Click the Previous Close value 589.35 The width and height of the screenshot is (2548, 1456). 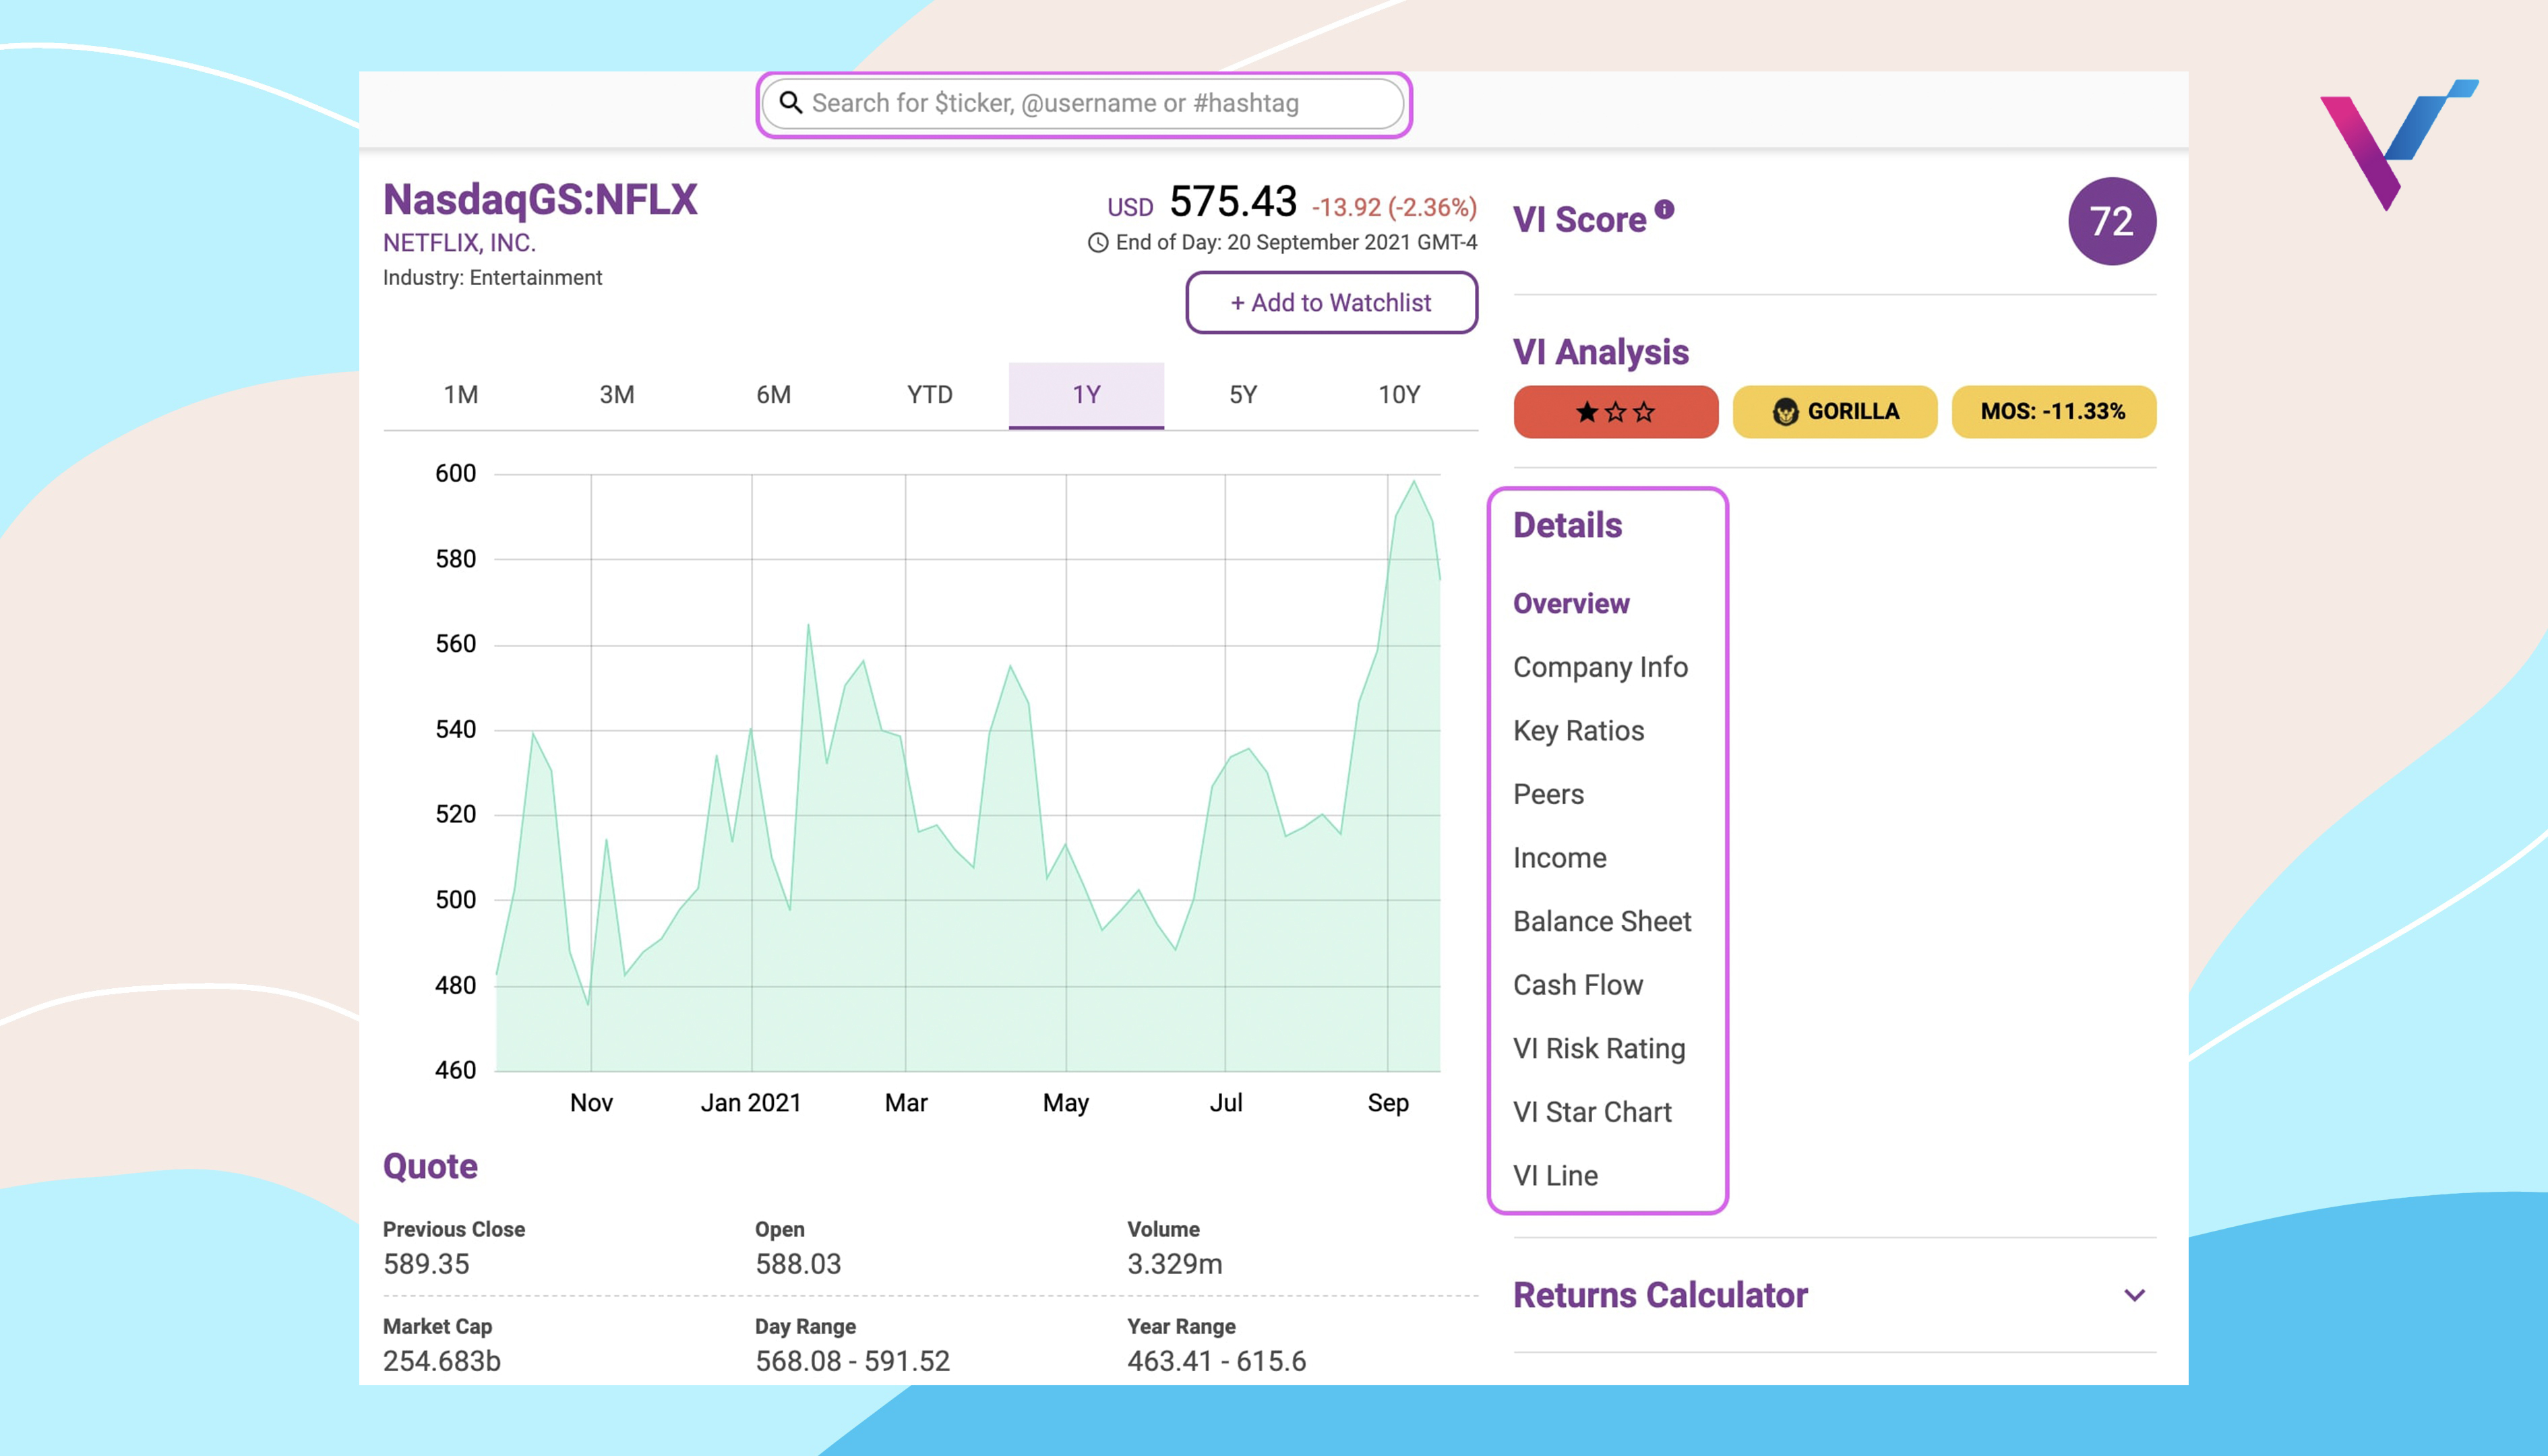click(x=426, y=1264)
